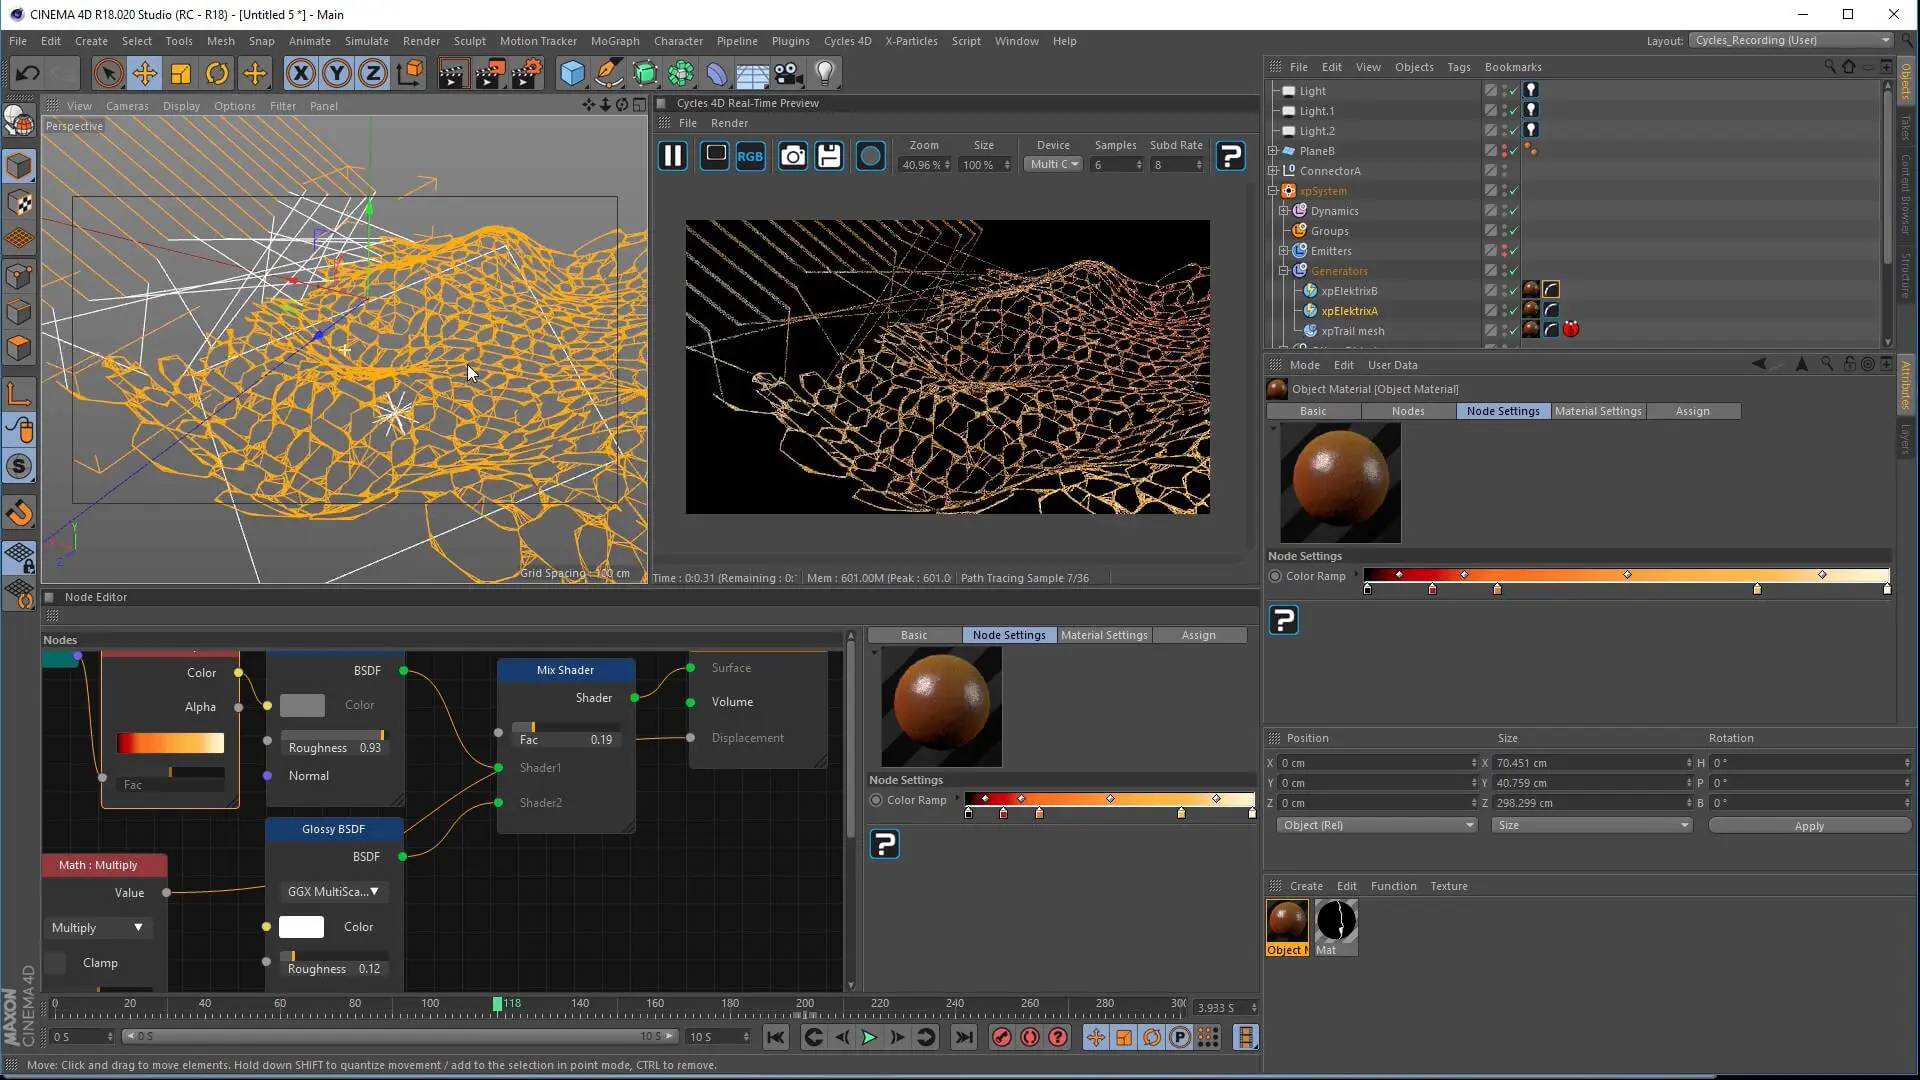Viewport: 1920px width, 1080px height.
Task: Collapse the xpSystem tree item
Action: tap(1273, 191)
